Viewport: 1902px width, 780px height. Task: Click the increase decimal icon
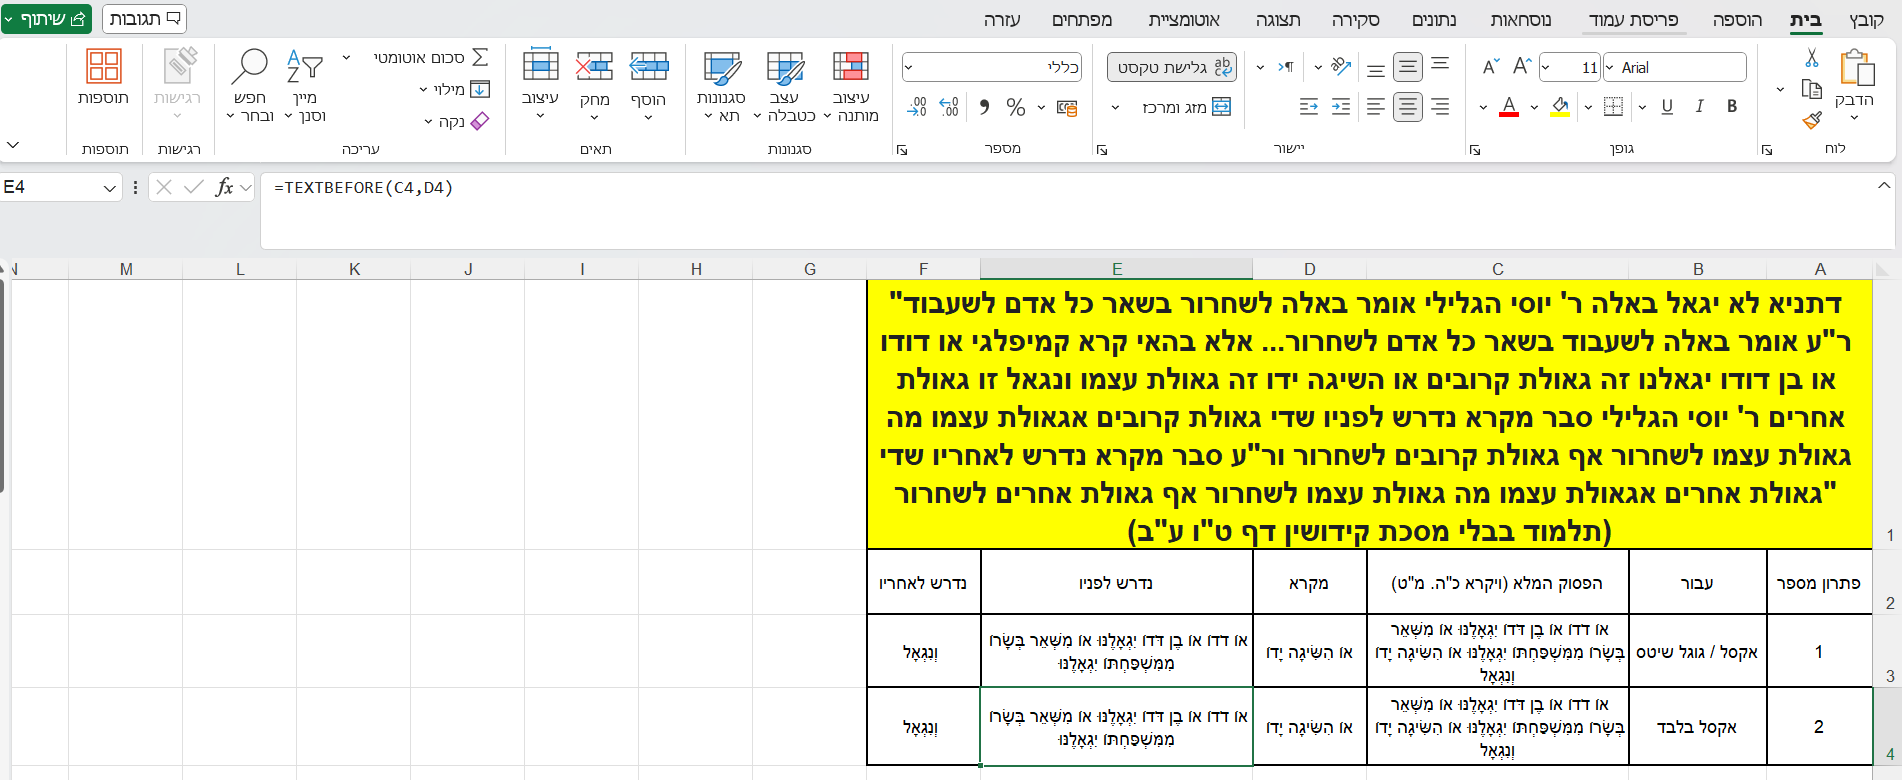(950, 107)
